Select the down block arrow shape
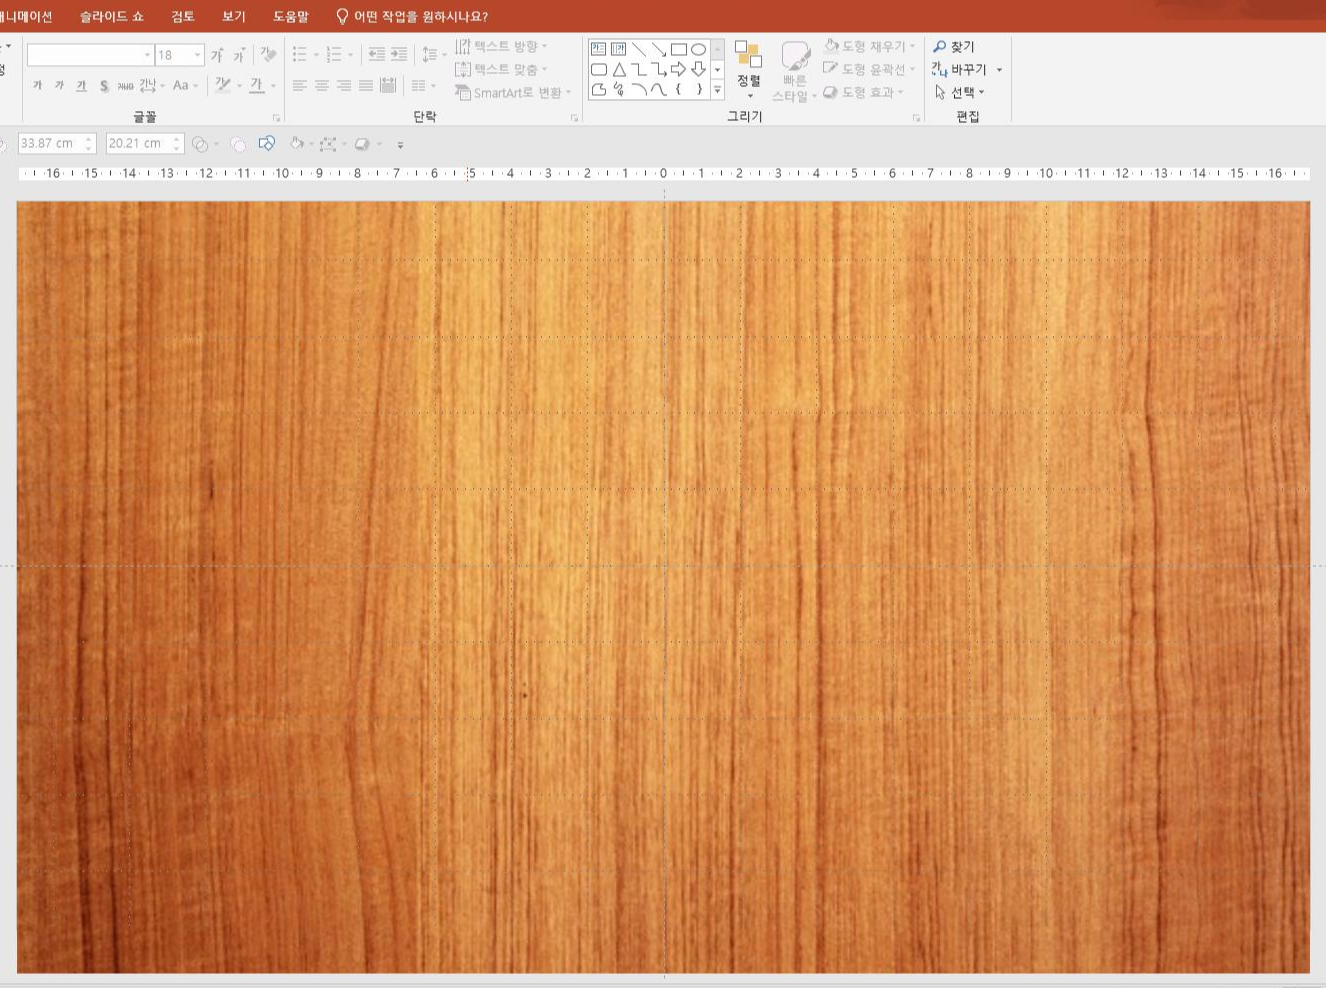The height and width of the screenshot is (988, 1326). [698, 69]
